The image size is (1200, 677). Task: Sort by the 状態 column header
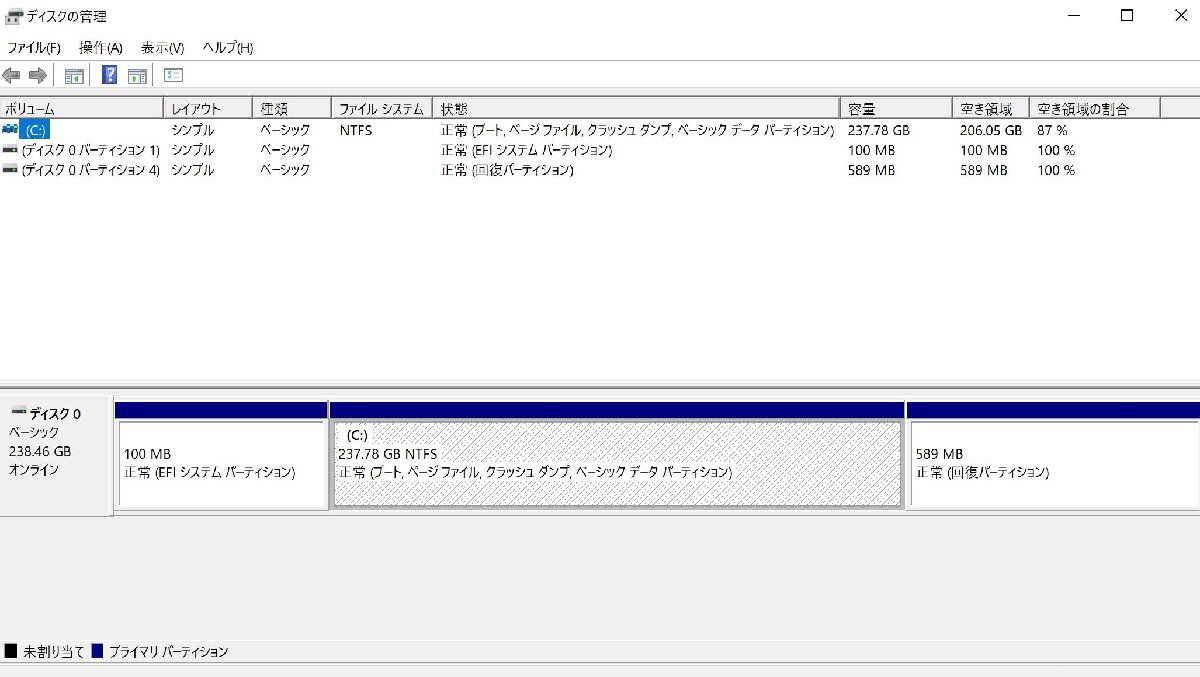tap(637, 108)
